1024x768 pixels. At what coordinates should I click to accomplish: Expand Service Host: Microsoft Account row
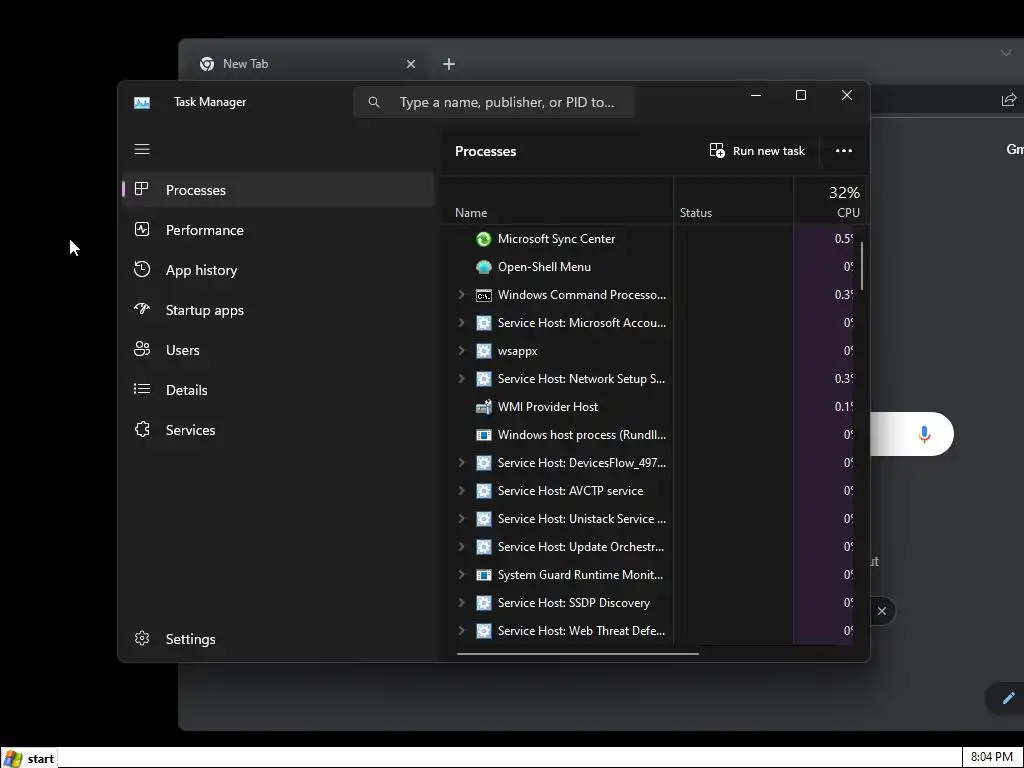pos(461,323)
